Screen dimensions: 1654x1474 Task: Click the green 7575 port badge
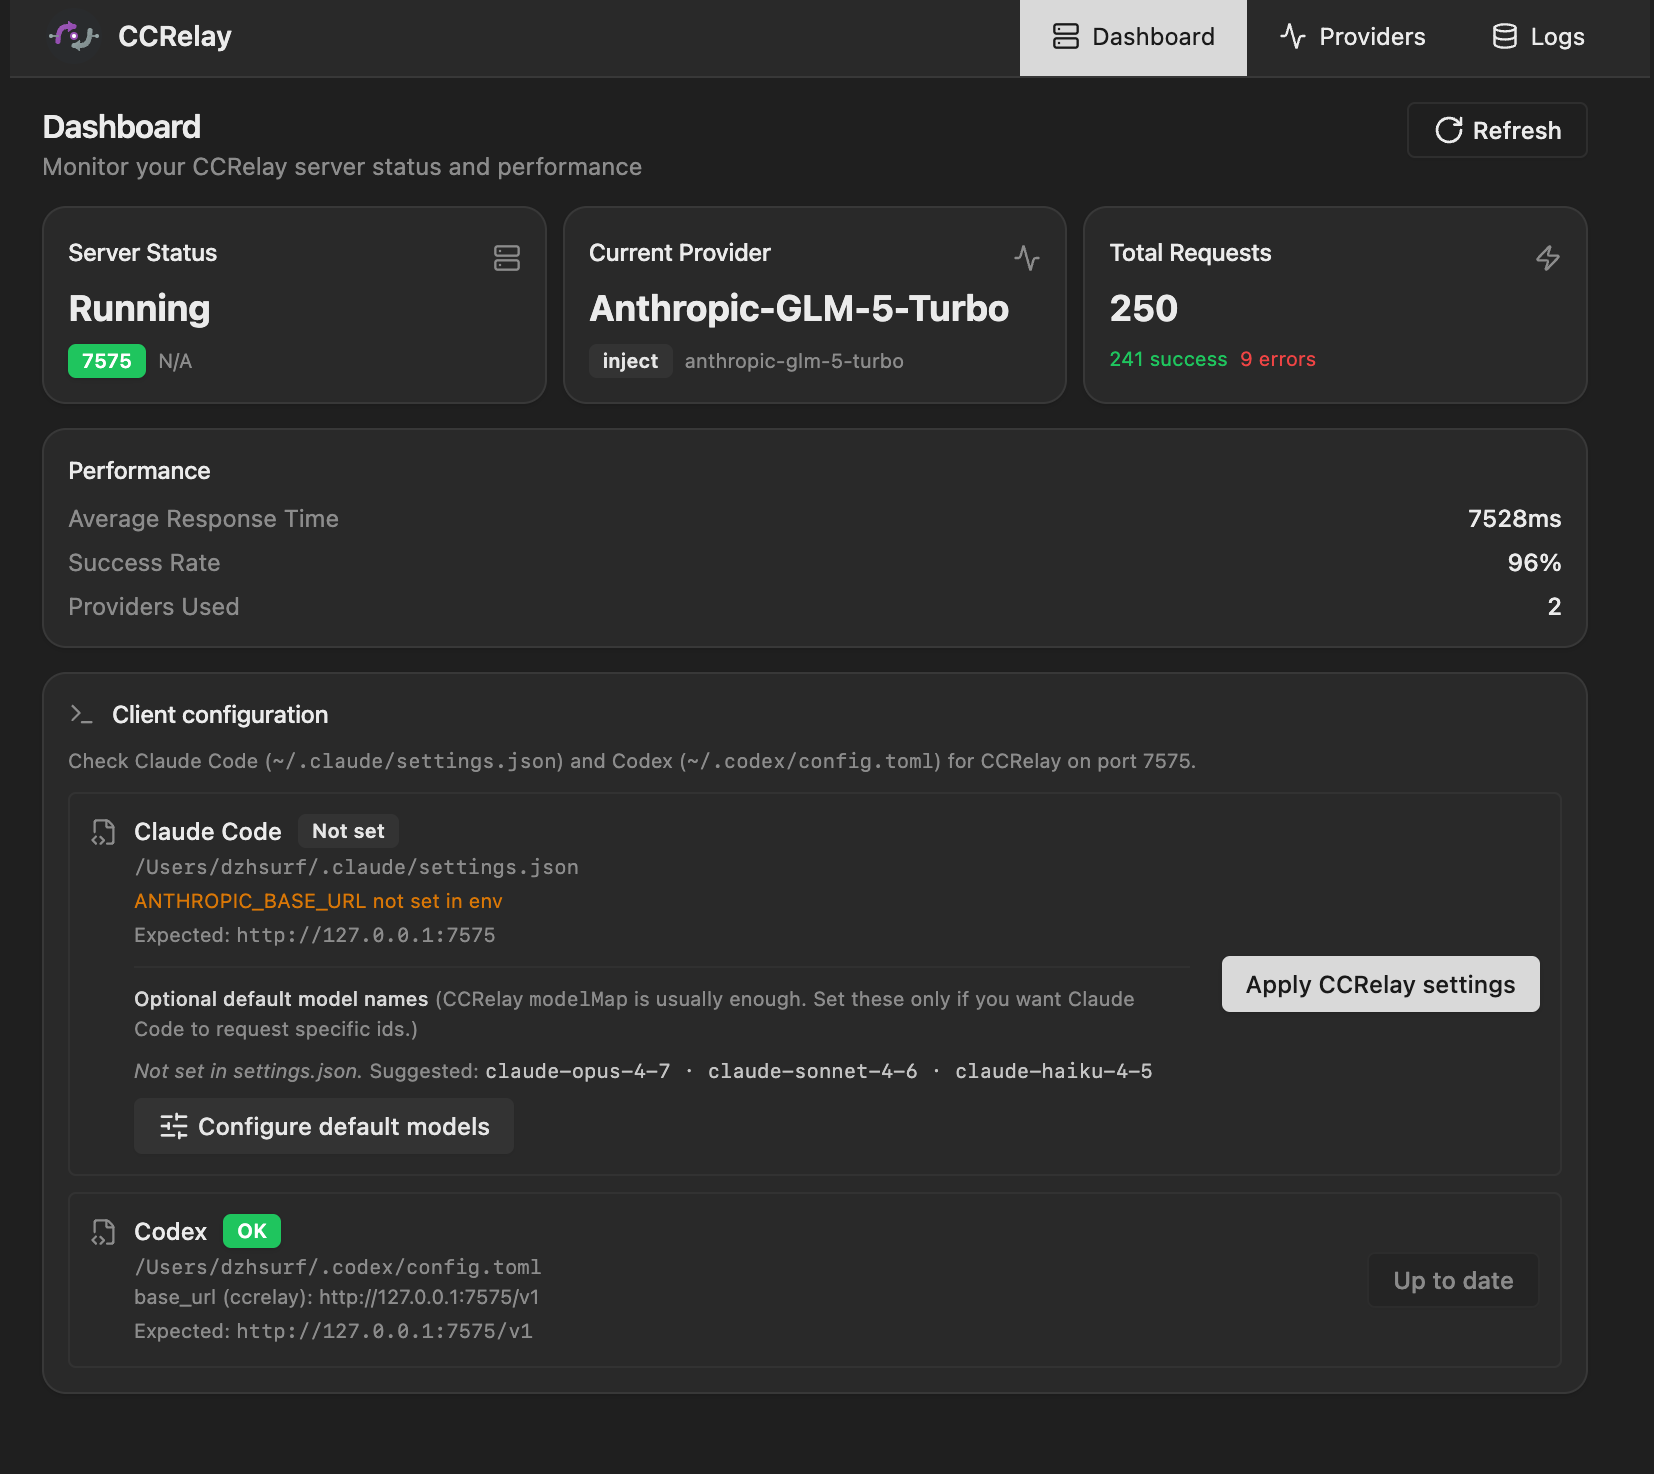(107, 361)
